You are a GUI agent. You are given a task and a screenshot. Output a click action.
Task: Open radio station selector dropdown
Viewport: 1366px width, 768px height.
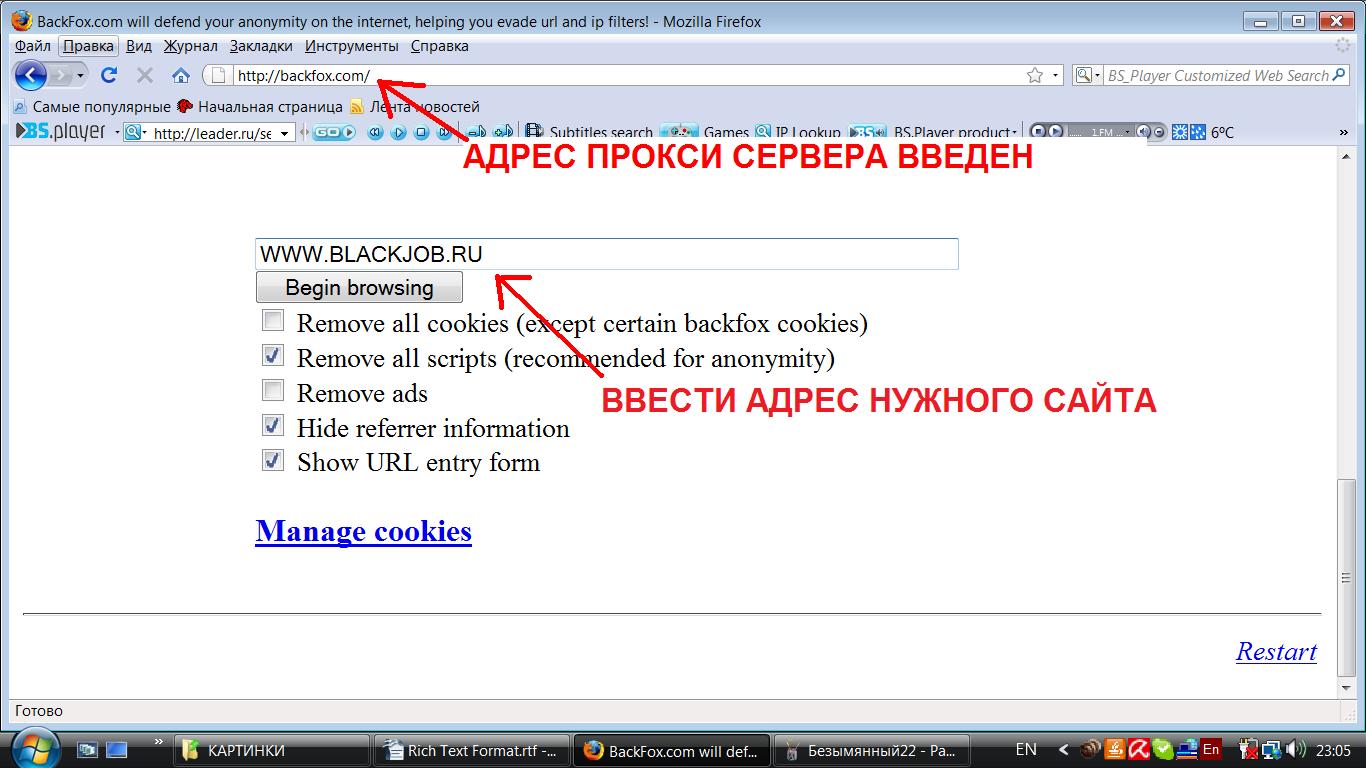1127,132
